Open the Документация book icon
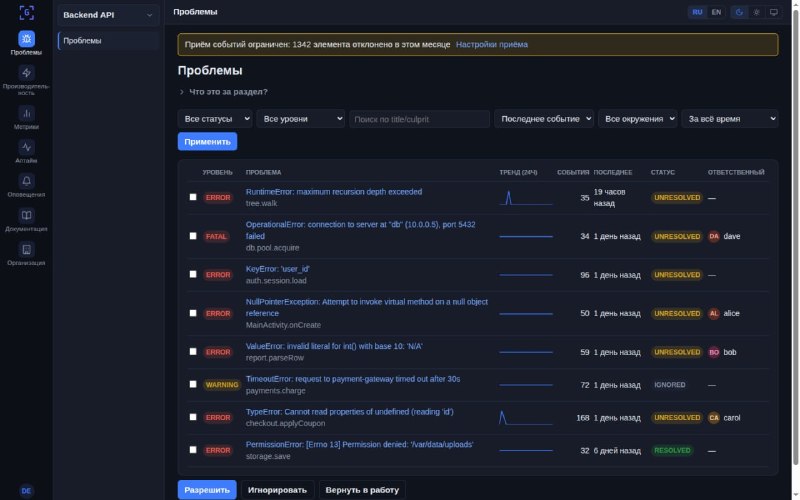The width and height of the screenshot is (800, 500). 27,215
